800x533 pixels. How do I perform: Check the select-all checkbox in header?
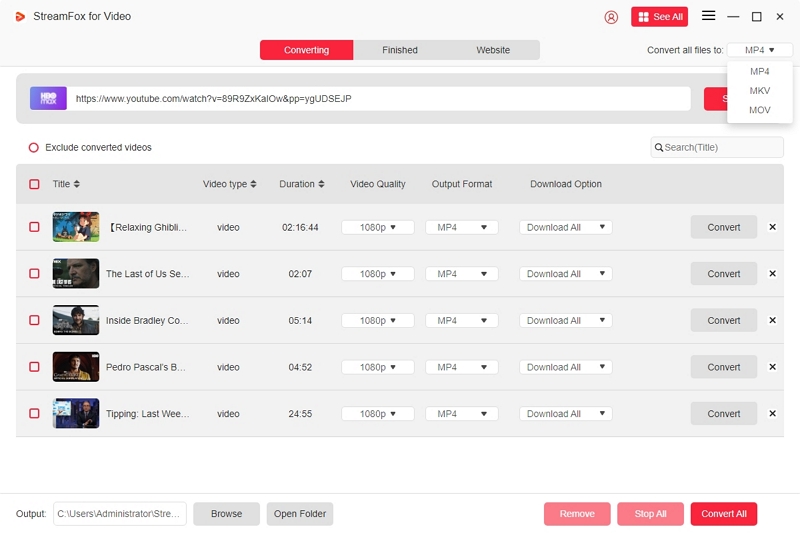(34, 184)
